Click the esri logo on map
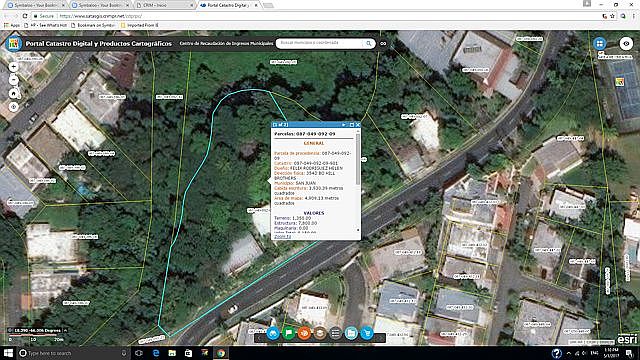Viewport: 640px width, 360px height. tap(627, 339)
